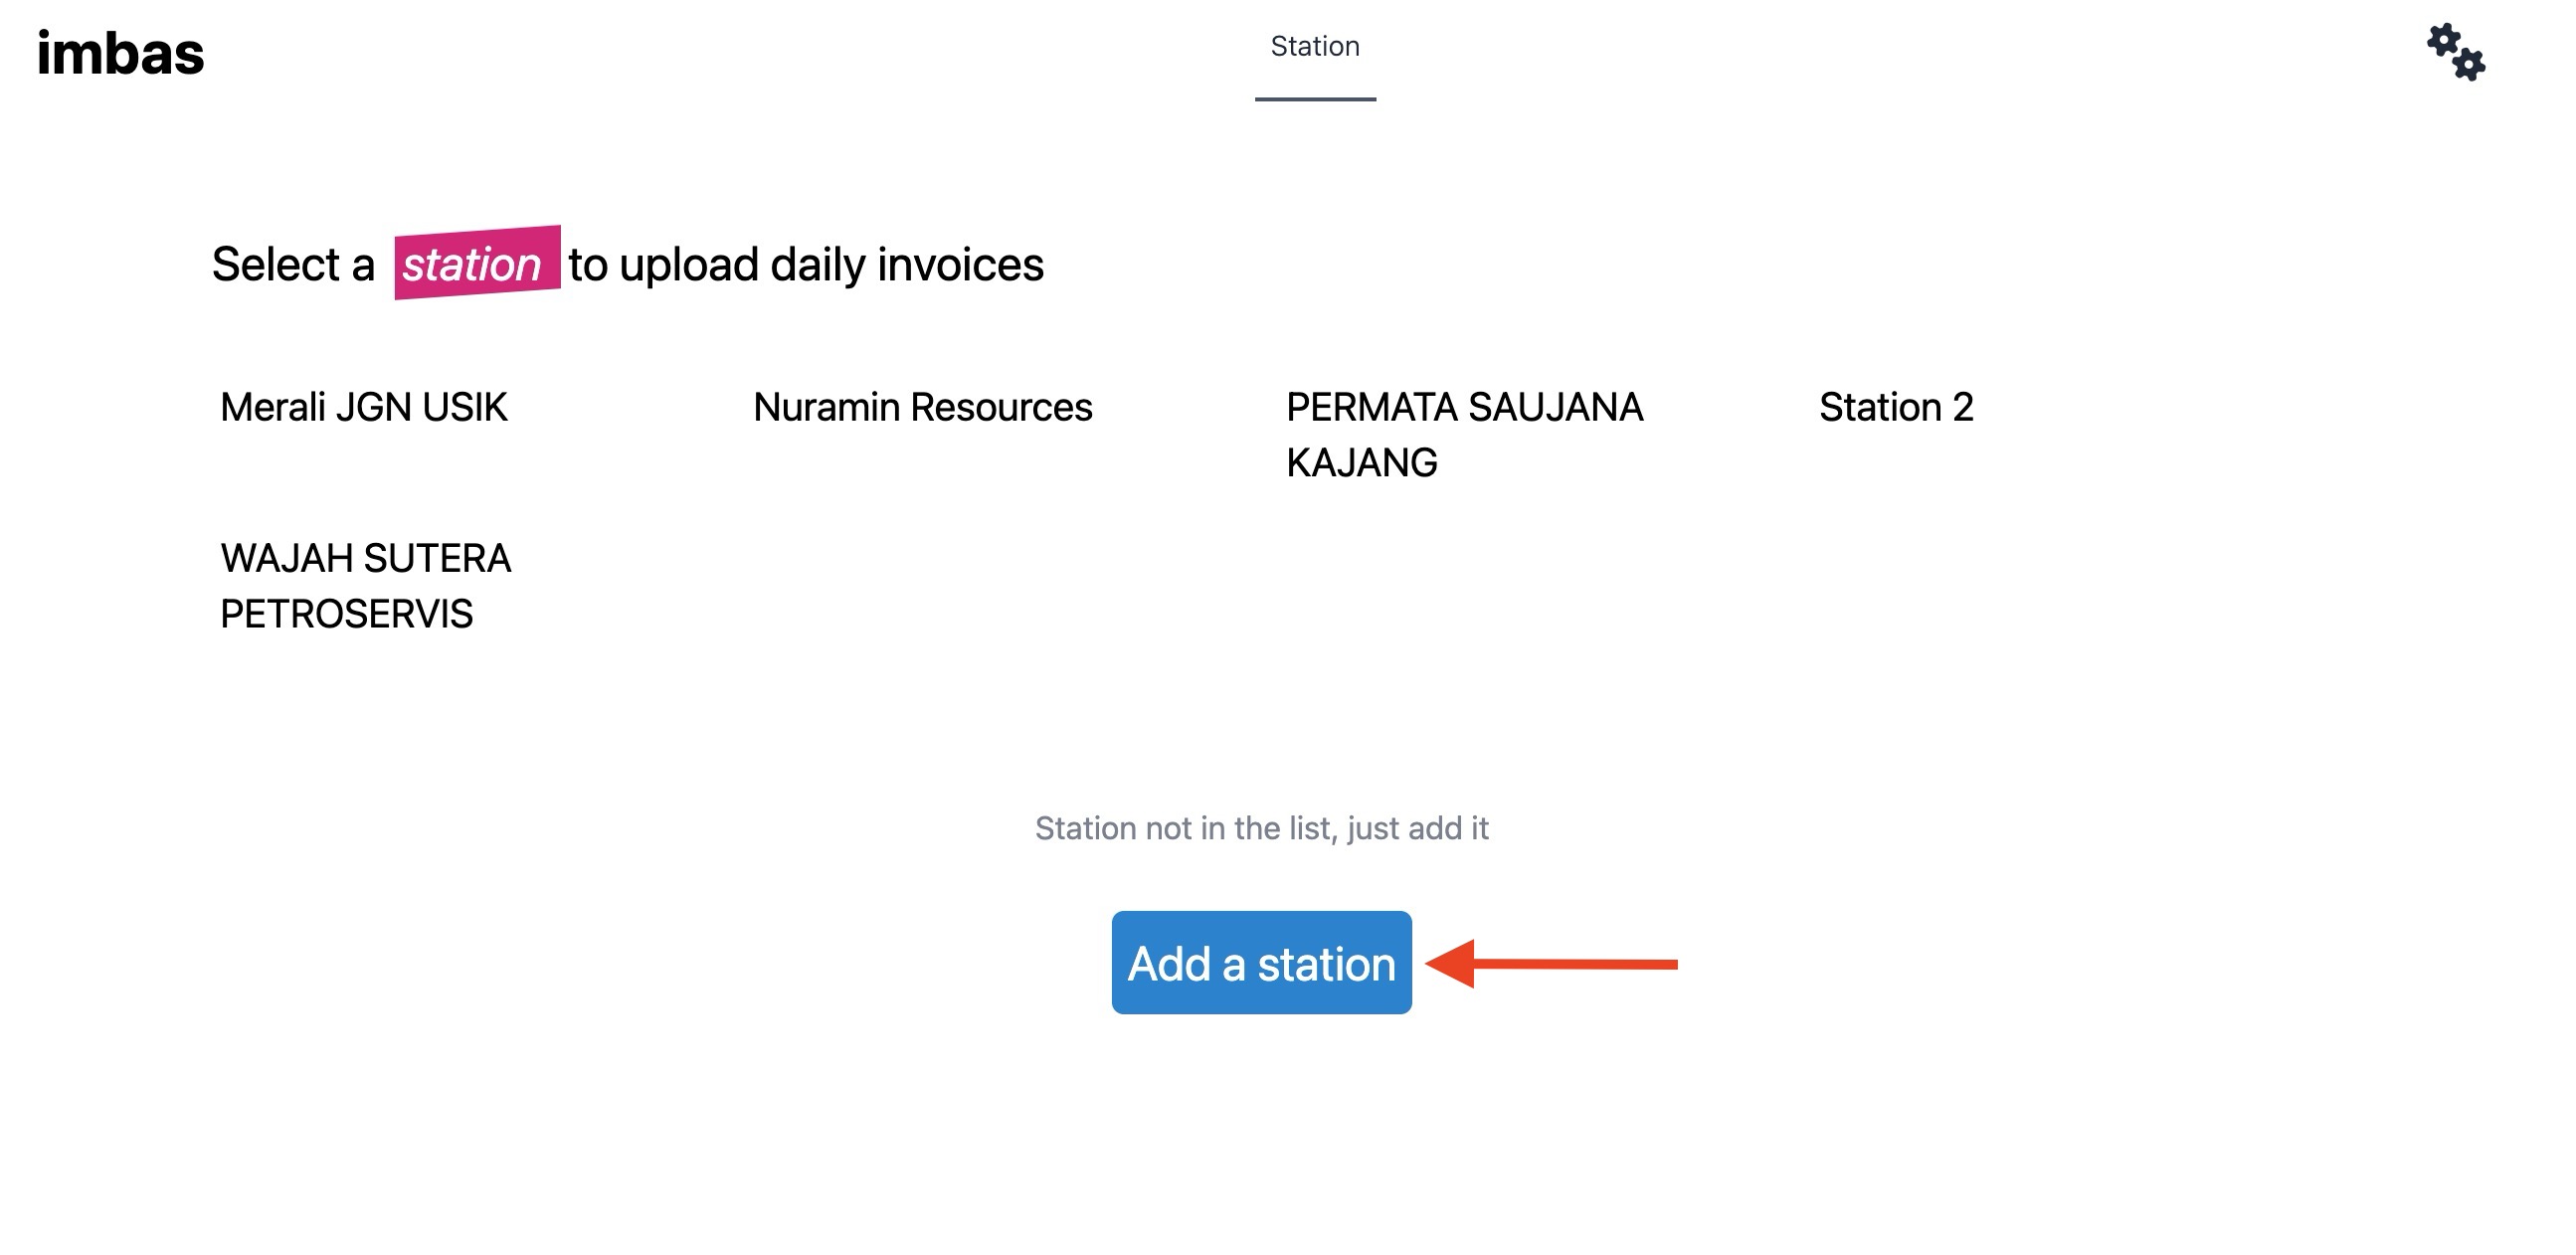2576x1255 pixels.
Task: Select Station 2 from the list
Action: 1895,408
